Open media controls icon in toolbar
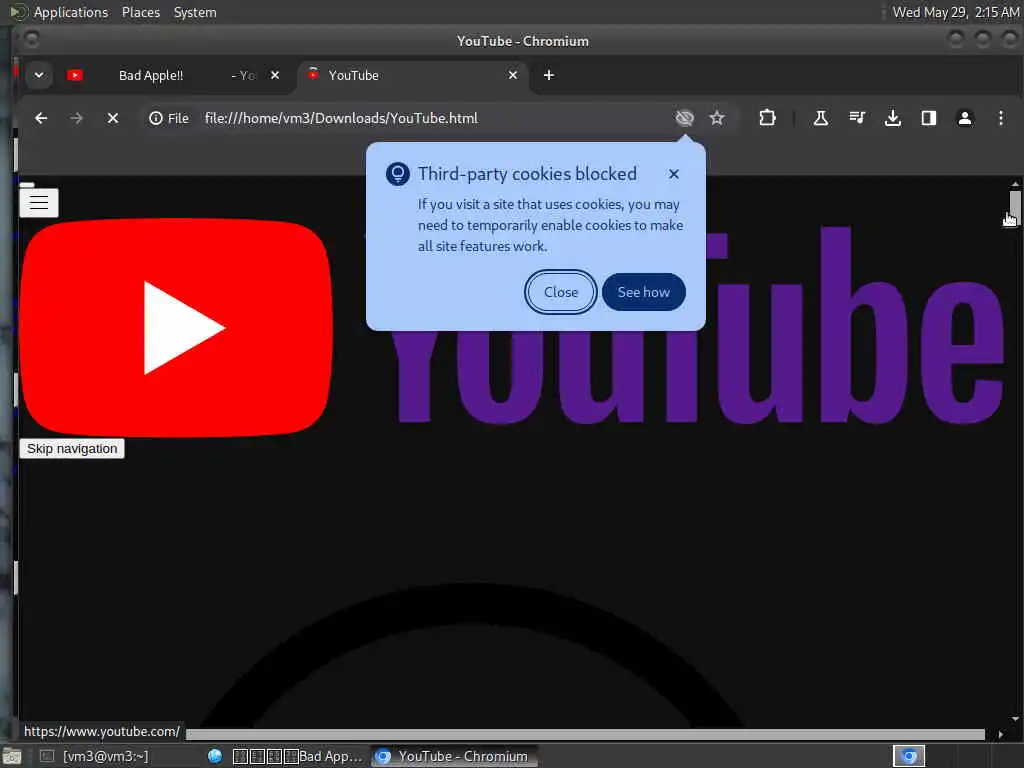The height and width of the screenshot is (768, 1024). pos(857,118)
